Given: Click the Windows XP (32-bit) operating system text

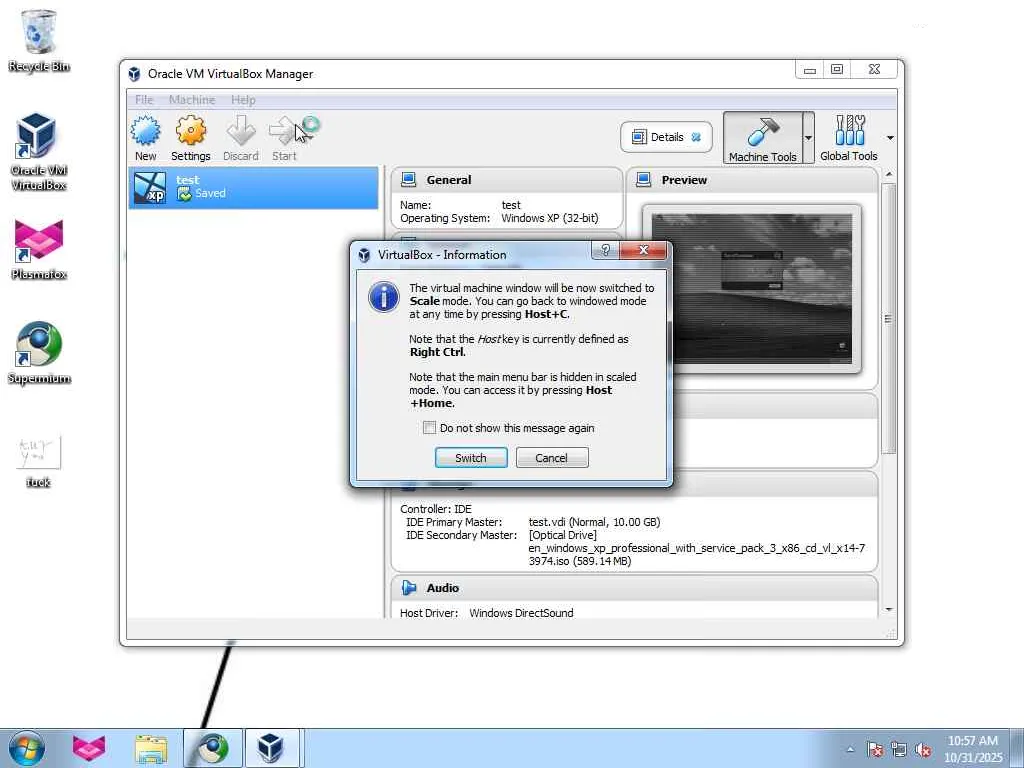Looking at the screenshot, I should point(549,218).
